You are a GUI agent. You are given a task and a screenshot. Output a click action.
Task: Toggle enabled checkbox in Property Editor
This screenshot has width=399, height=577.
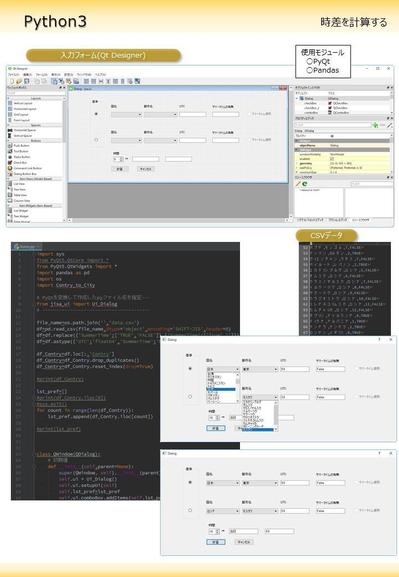pos(332,159)
